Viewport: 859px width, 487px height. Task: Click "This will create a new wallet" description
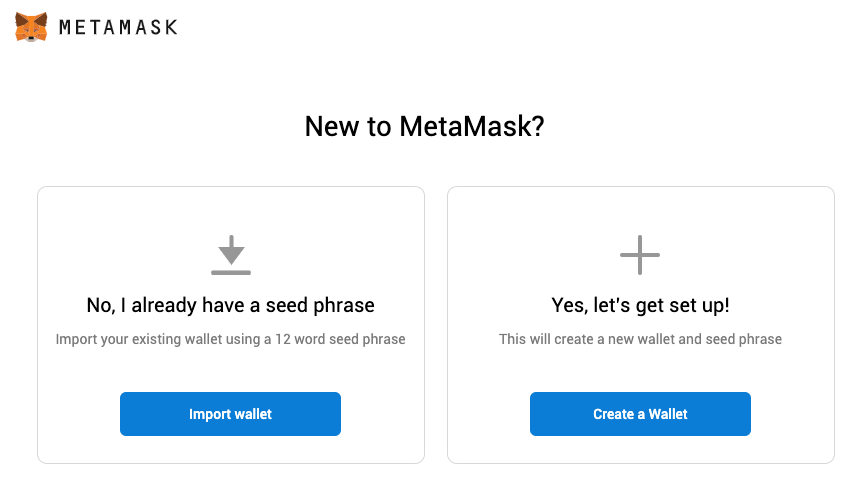tap(640, 339)
